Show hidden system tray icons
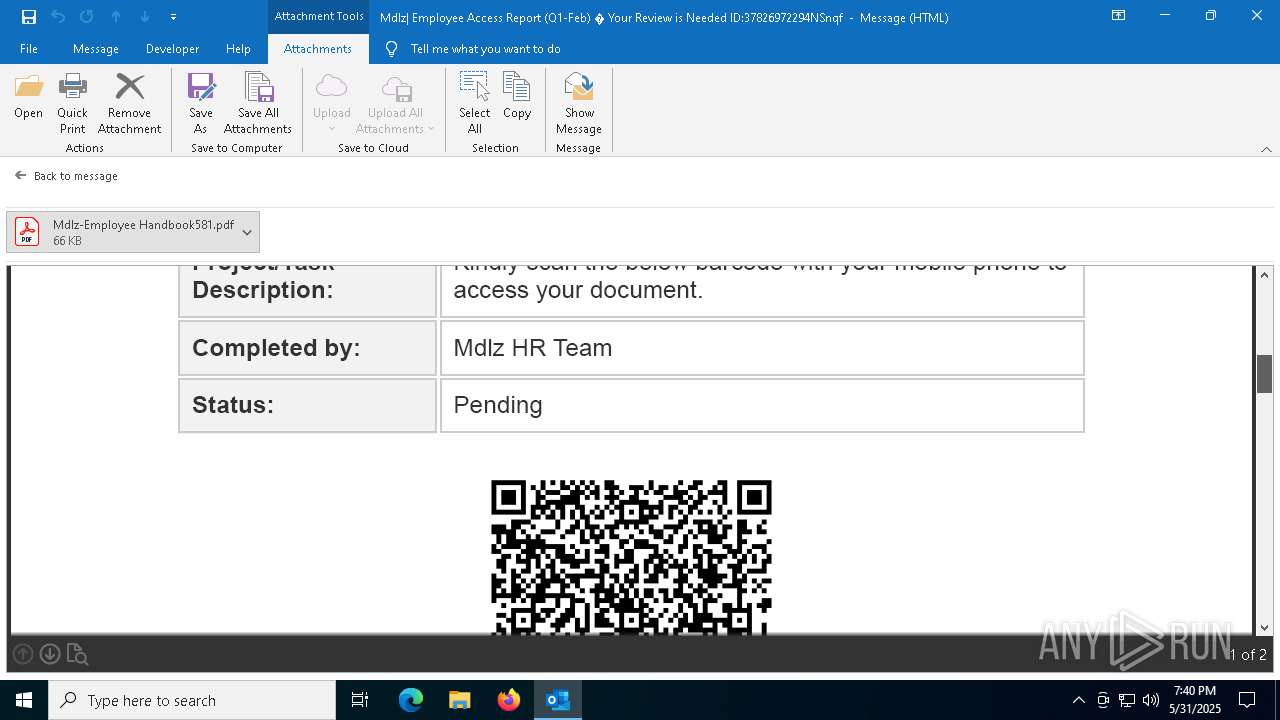 point(1078,700)
